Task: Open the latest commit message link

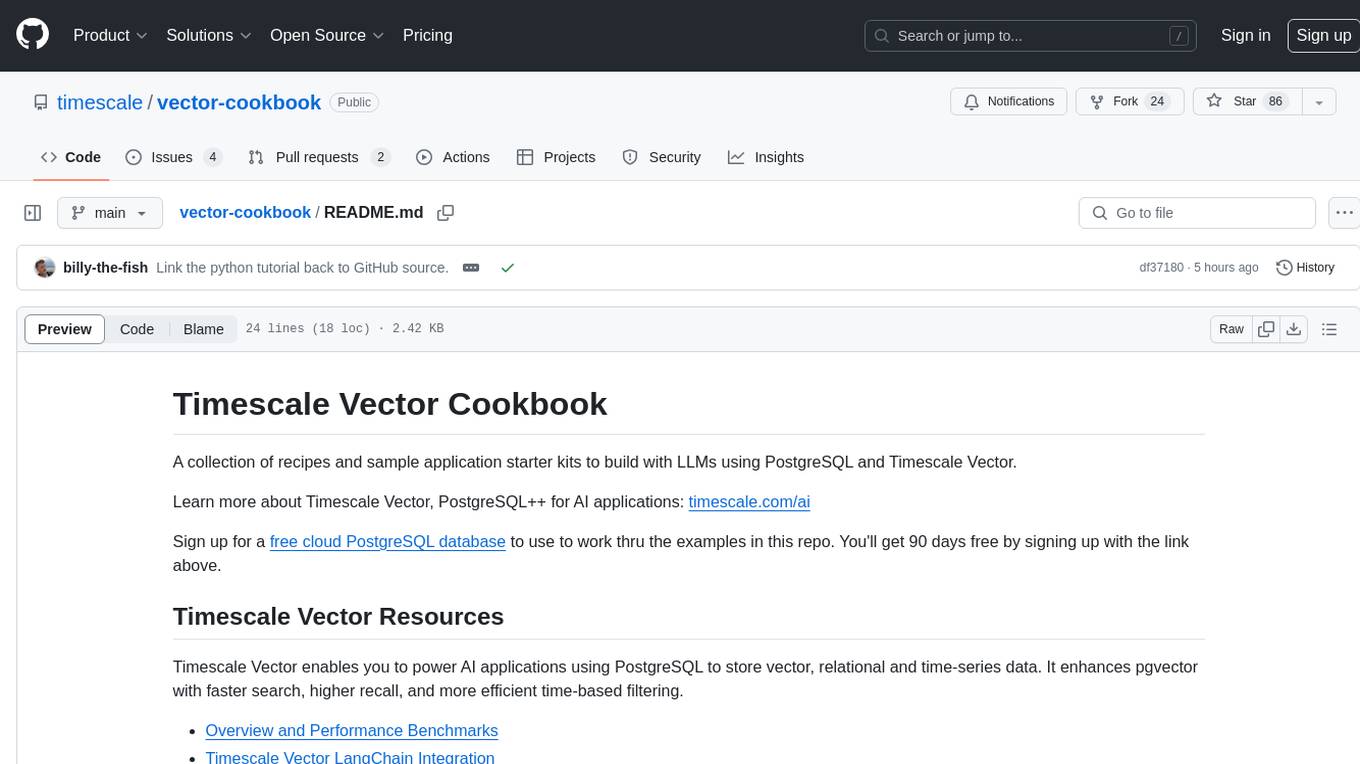Action: [x=302, y=267]
